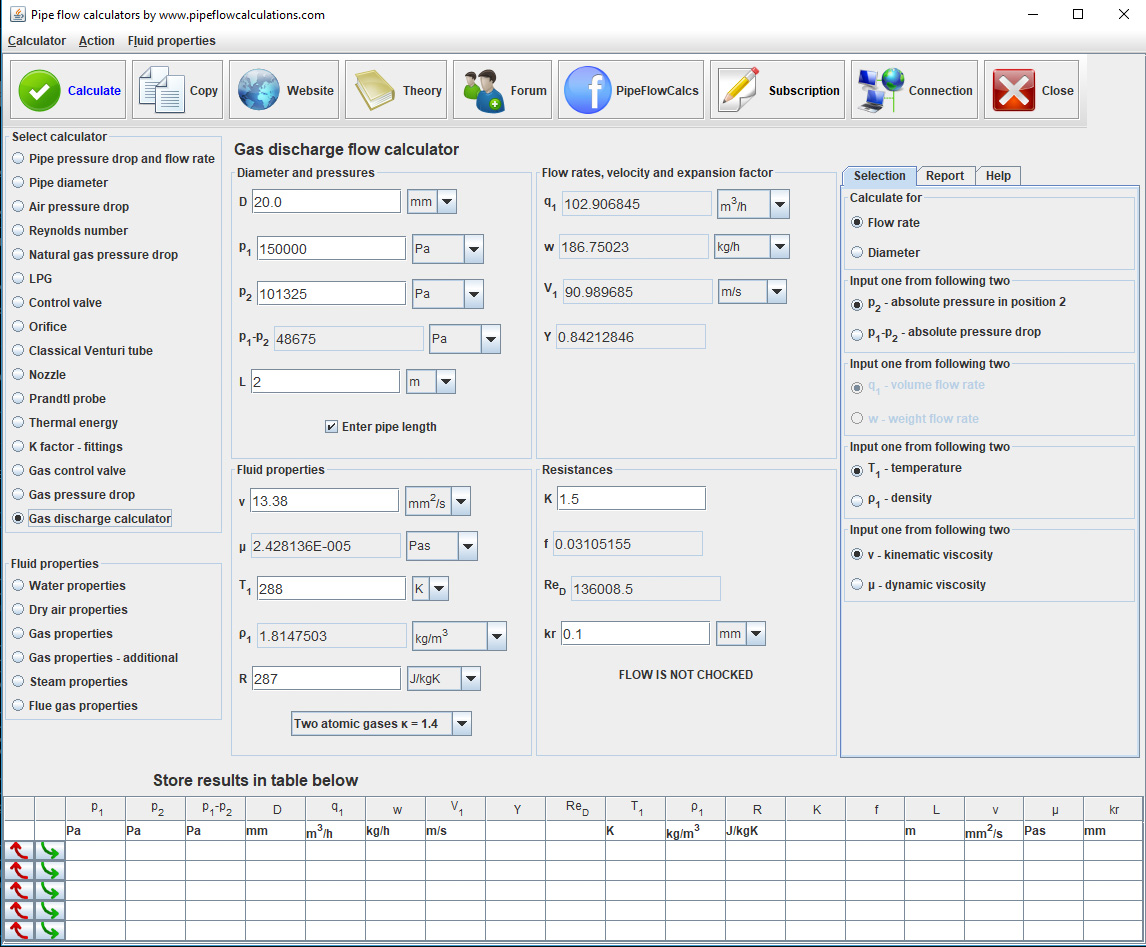
Task: Click the Website button label
Action: (x=310, y=91)
